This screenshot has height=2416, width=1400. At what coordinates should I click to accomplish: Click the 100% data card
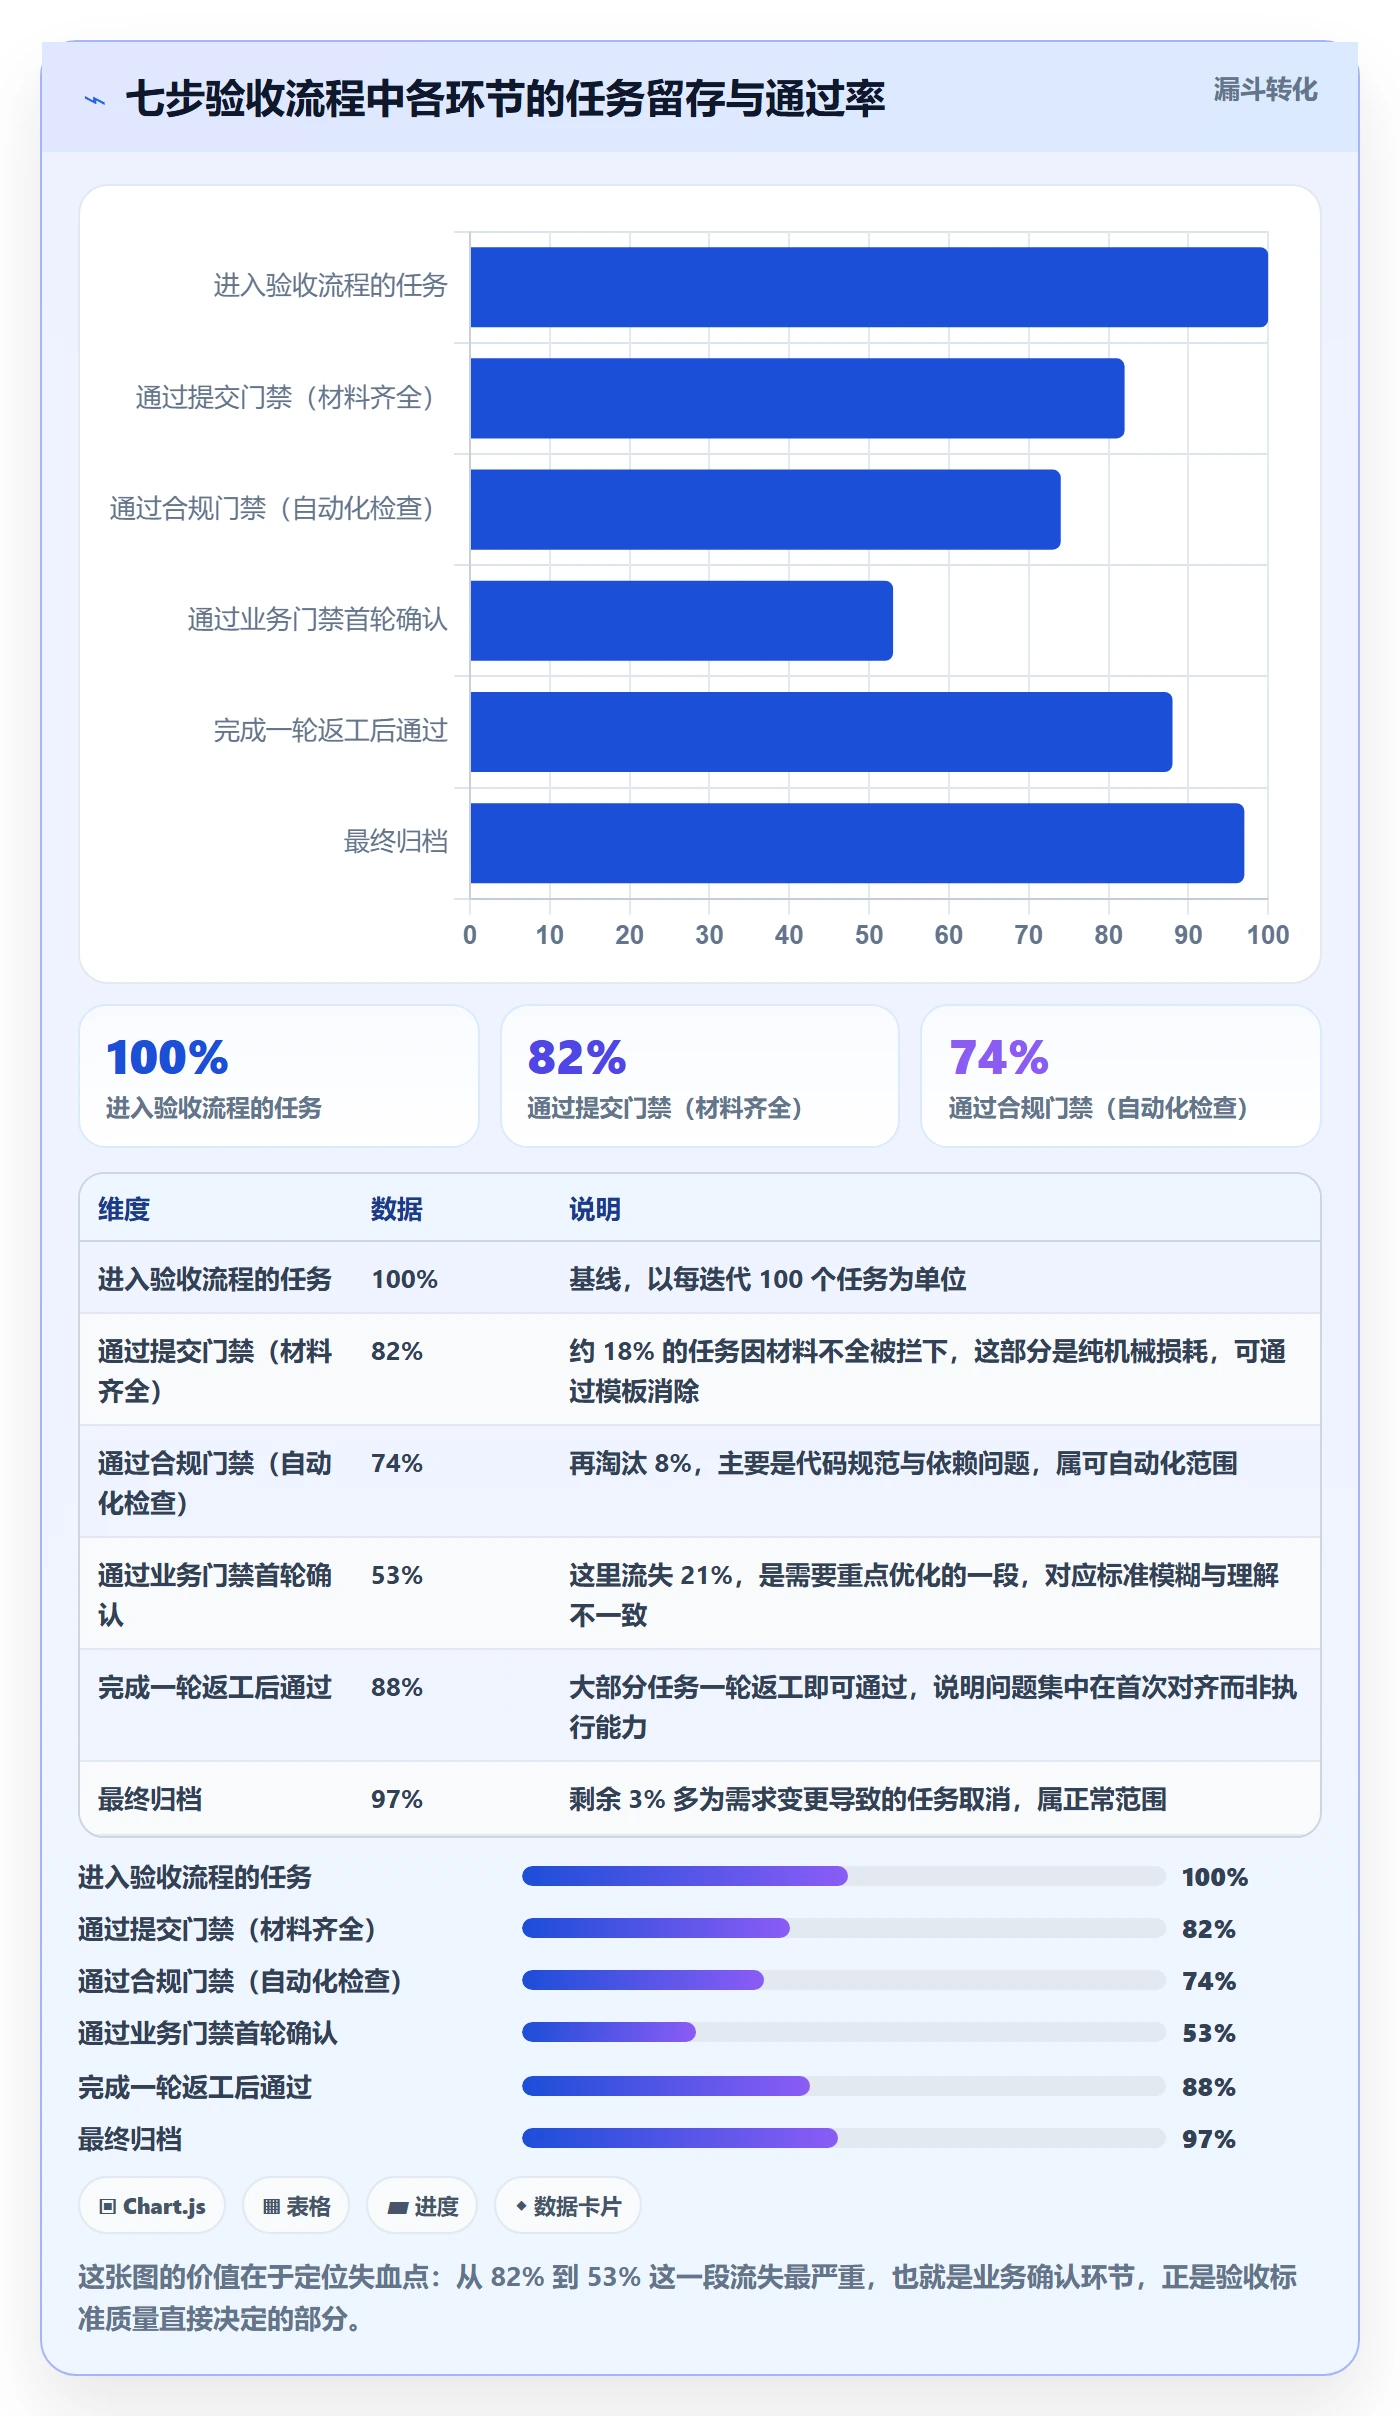[x=279, y=1076]
